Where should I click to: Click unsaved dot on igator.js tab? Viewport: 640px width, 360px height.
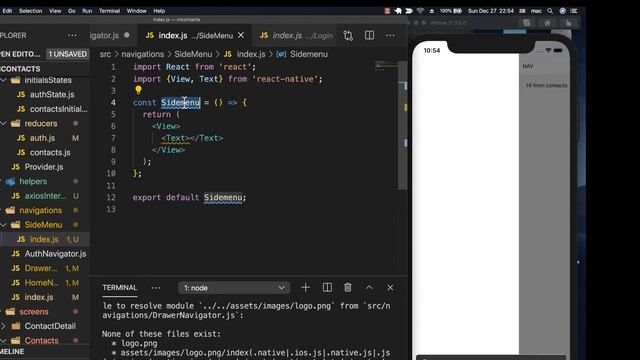[x=127, y=35]
